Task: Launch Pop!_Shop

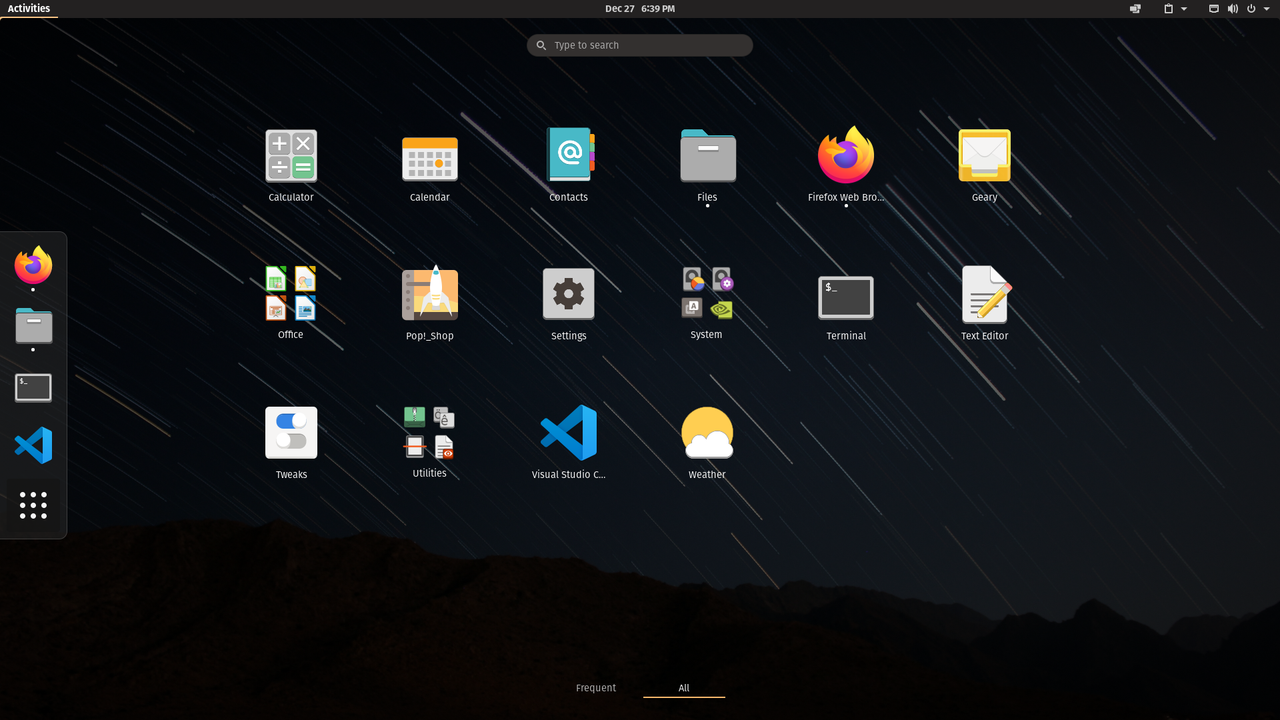Action: [x=430, y=294]
